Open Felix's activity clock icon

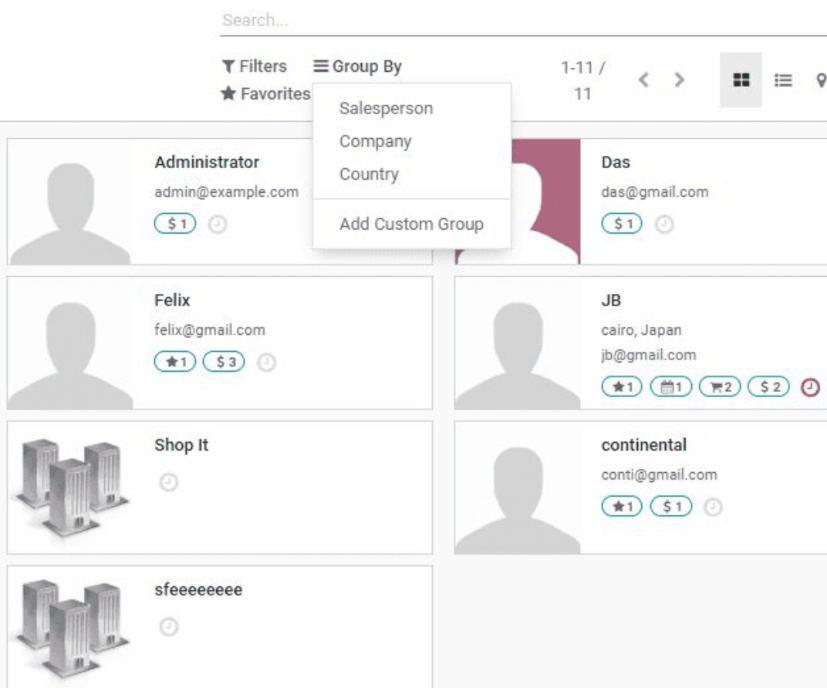[266, 362]
